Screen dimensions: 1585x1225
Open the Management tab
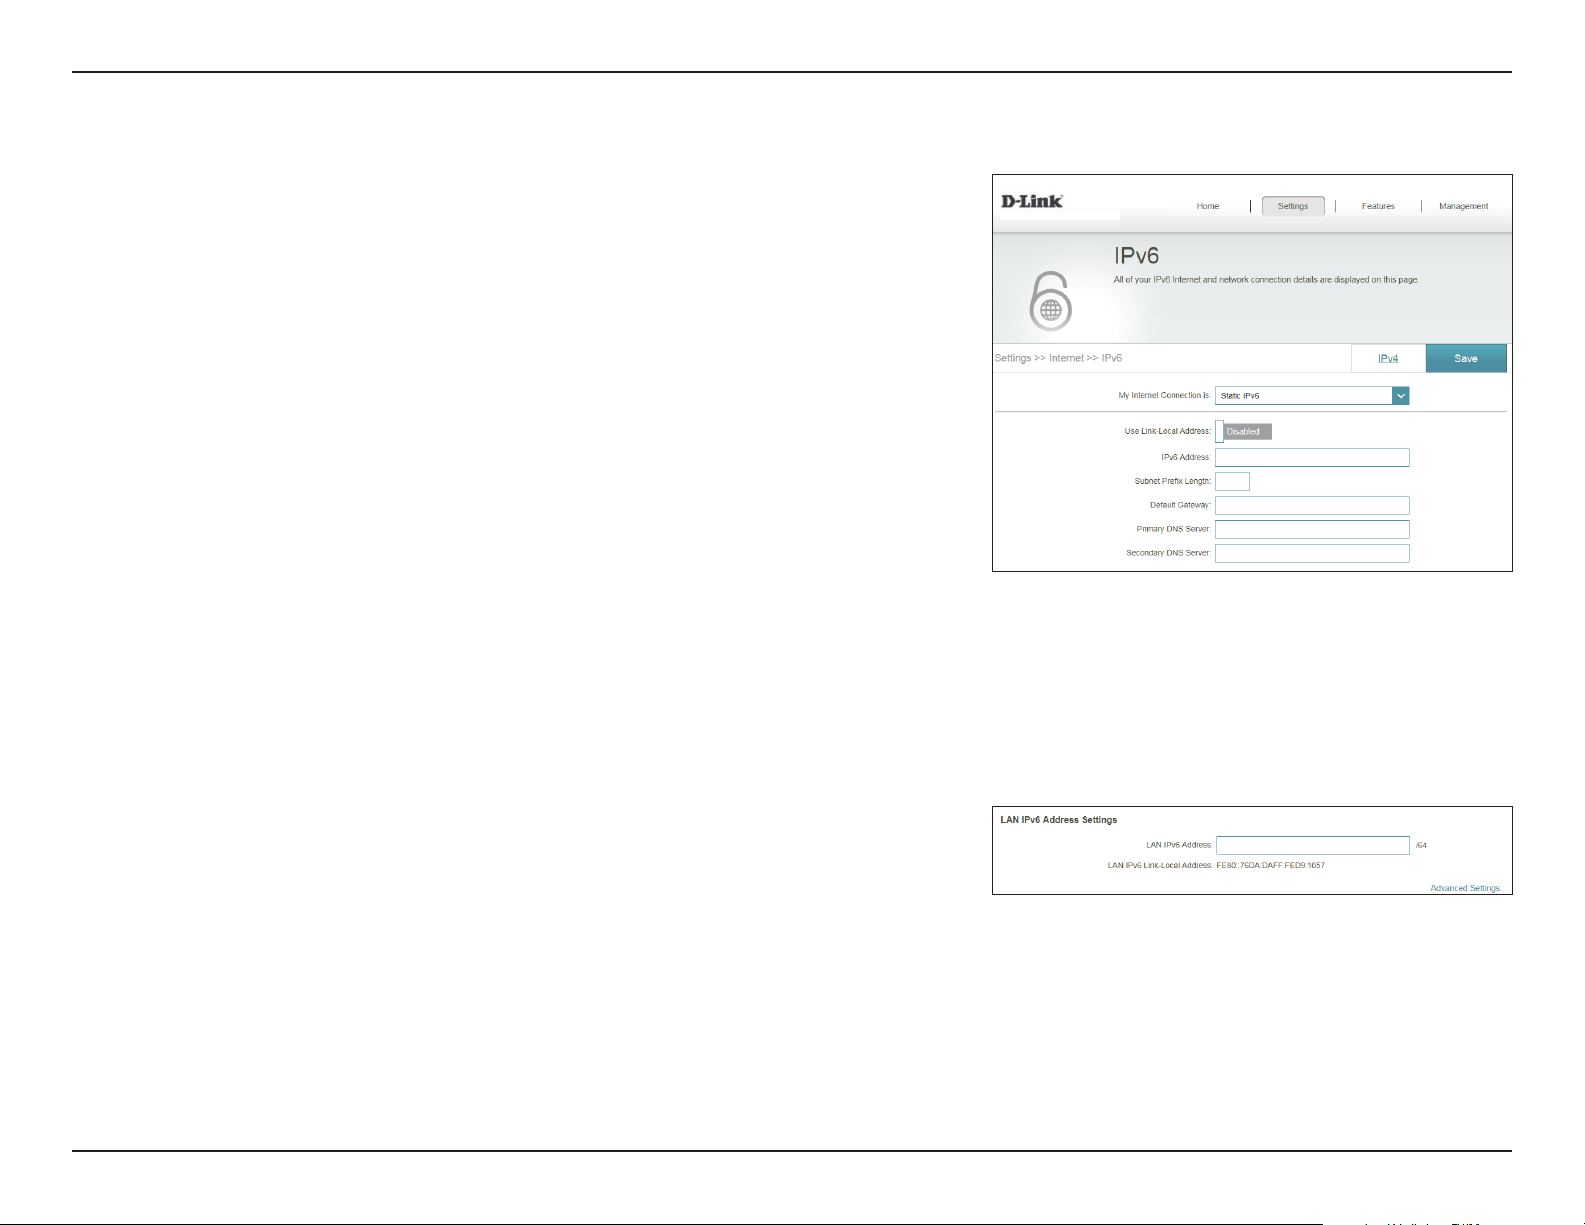pos(1464,206)
